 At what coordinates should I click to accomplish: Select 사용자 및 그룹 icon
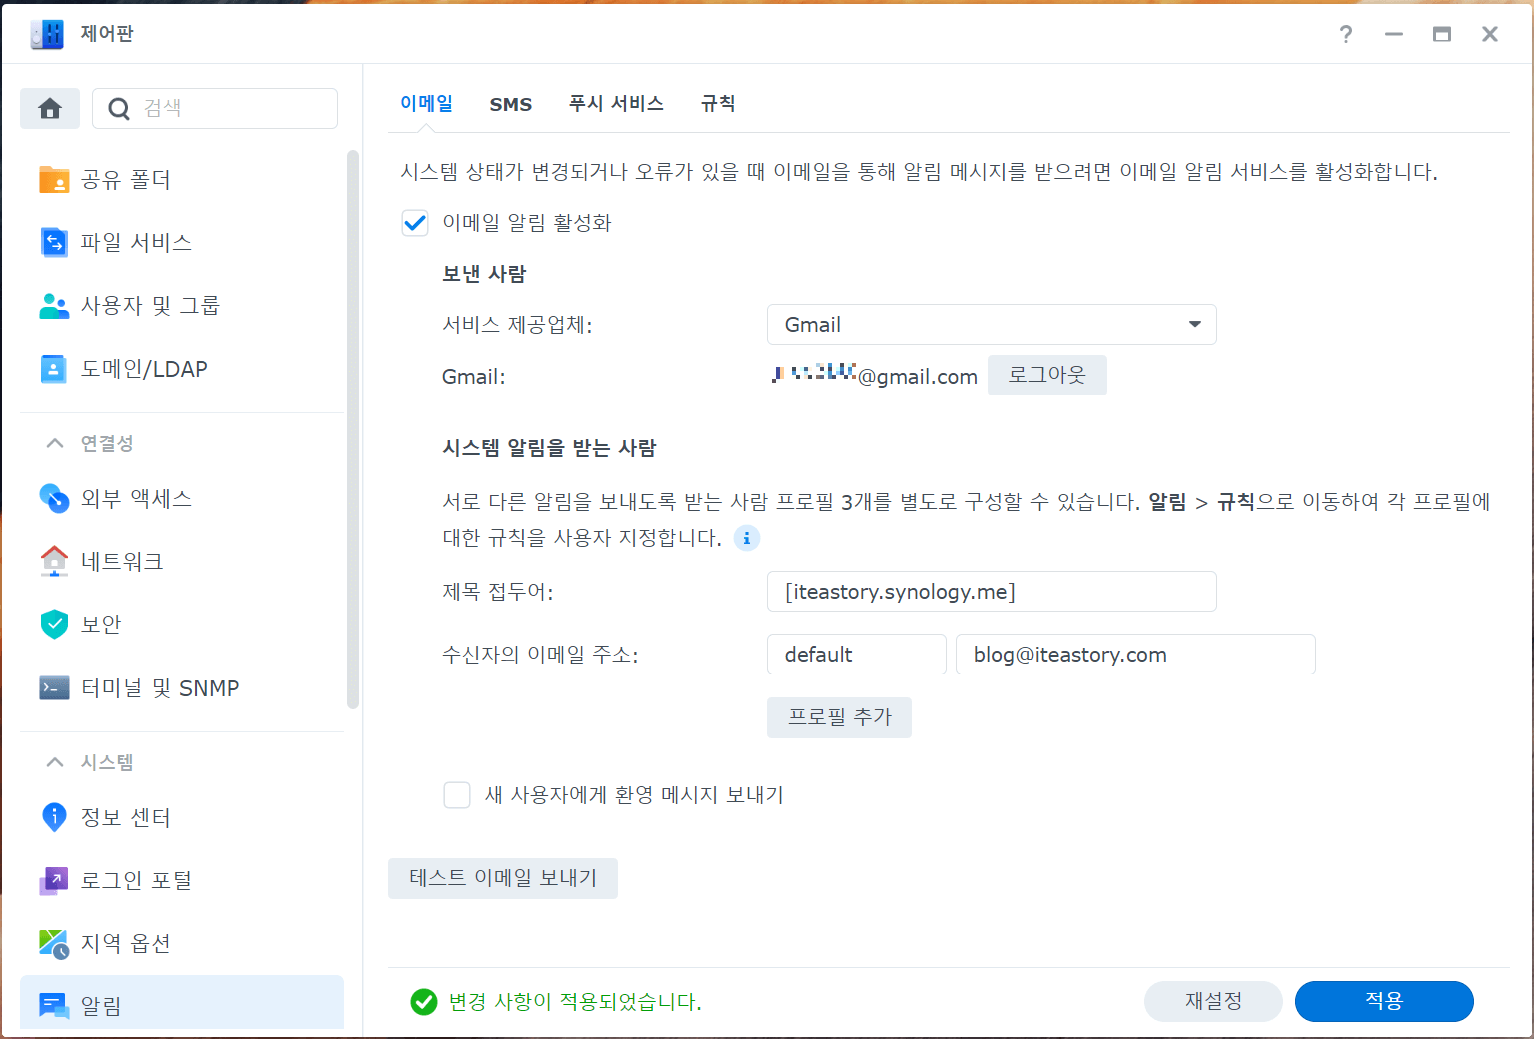point(54,306)
